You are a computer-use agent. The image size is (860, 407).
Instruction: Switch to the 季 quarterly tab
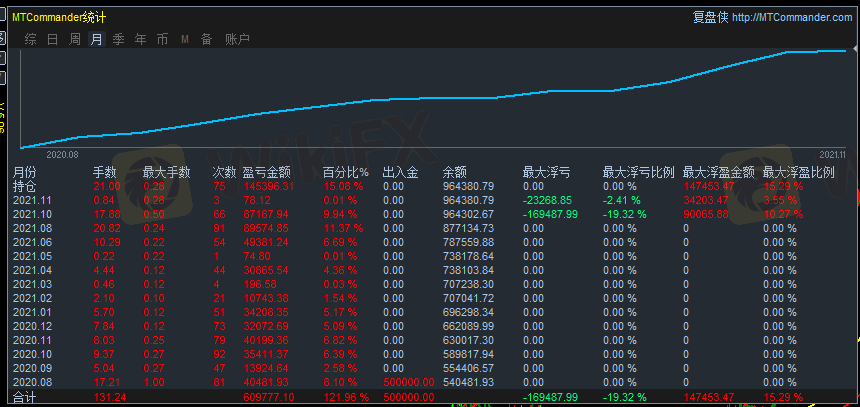[x=118, y=39]
